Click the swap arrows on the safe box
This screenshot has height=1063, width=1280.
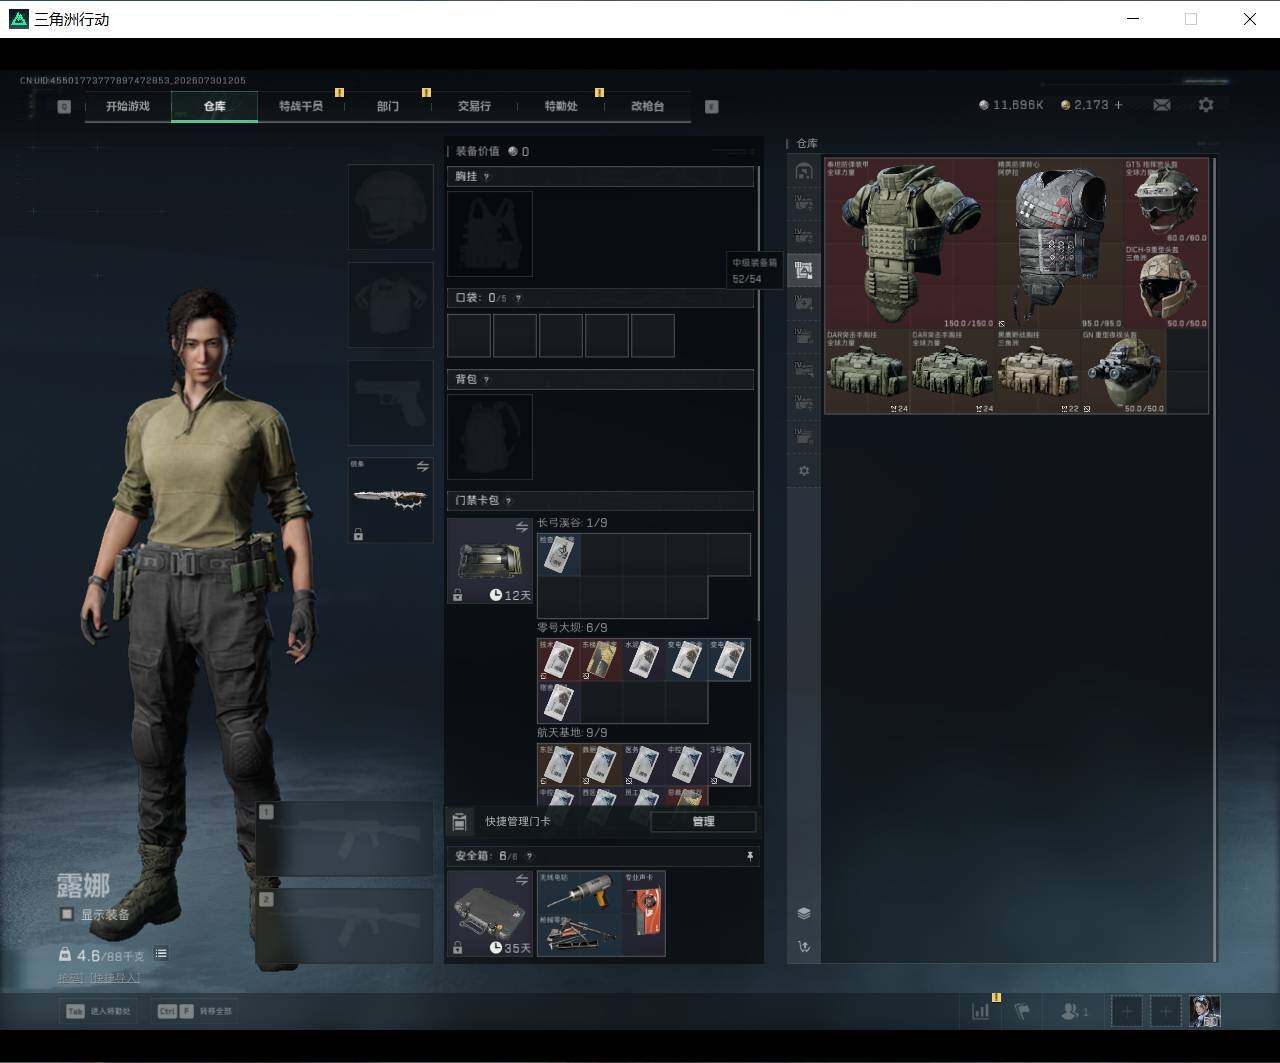[x=521, y=880]
